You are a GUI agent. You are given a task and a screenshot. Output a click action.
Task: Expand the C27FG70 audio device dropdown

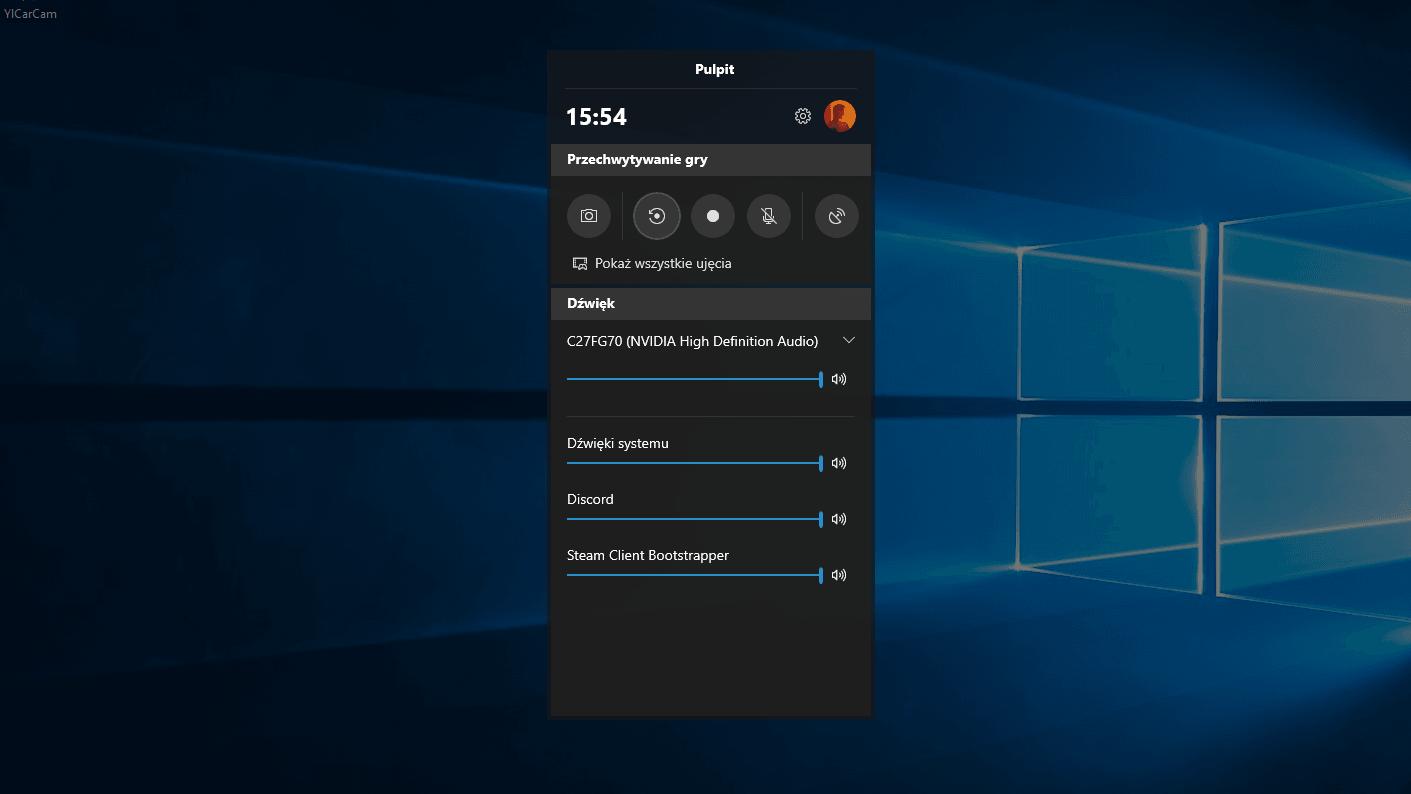click(849, 341)
